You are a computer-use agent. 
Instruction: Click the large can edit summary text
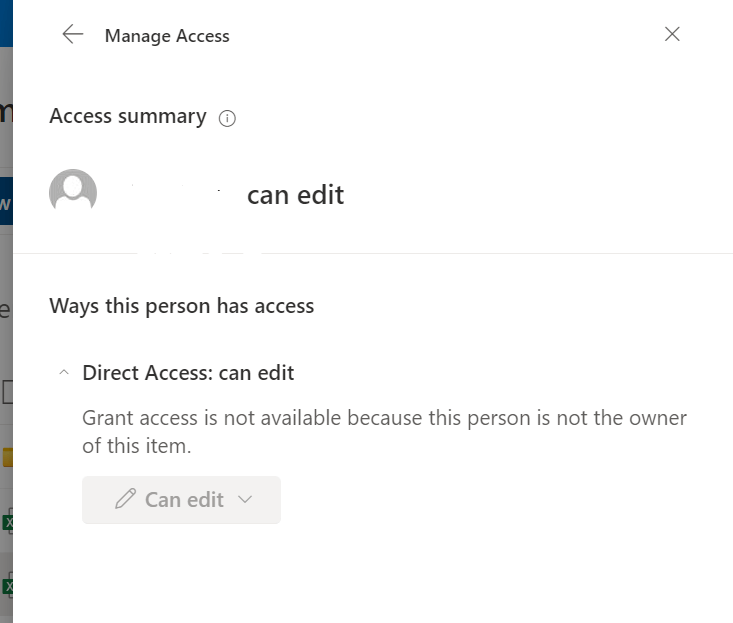click(295, 195)
